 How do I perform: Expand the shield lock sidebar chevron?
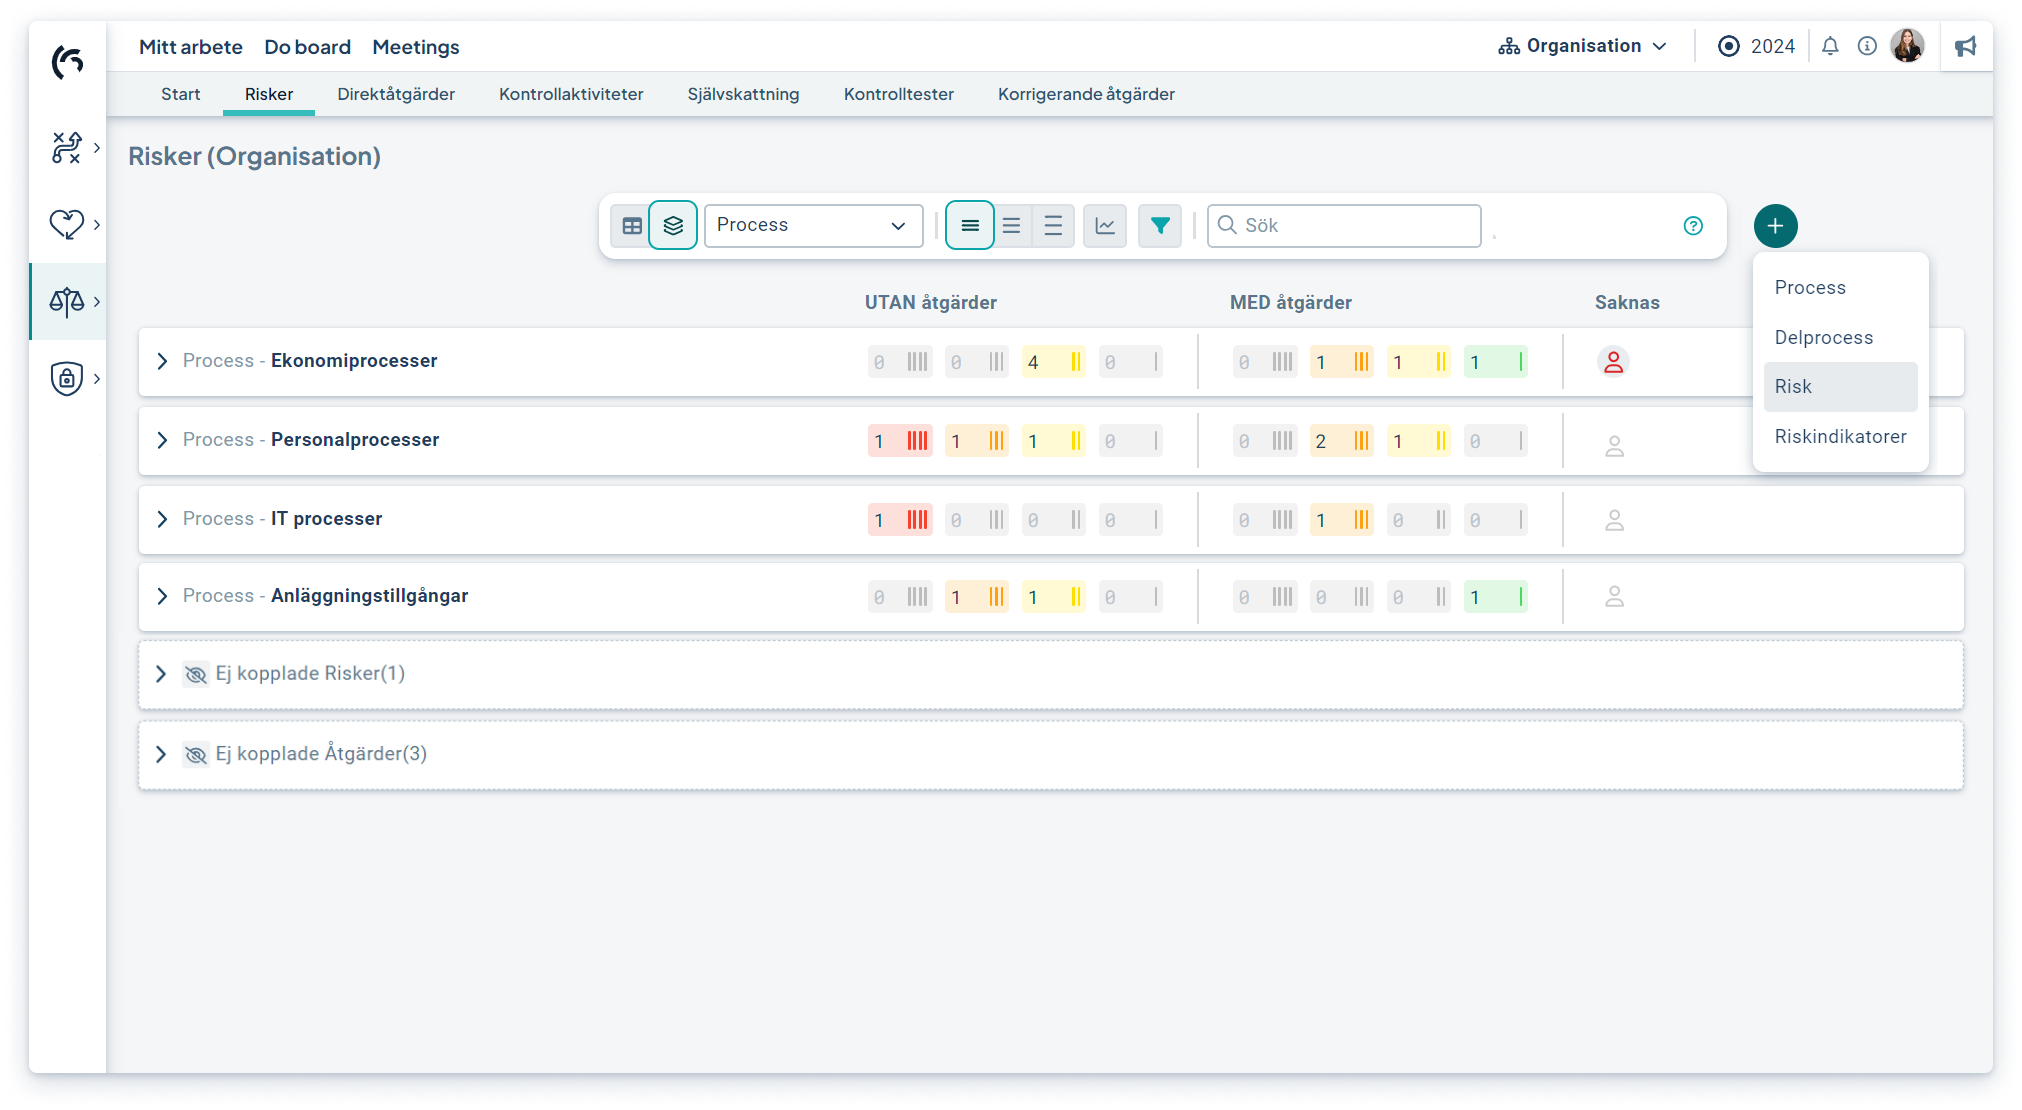pyautogui.click(x=96, y=378)
